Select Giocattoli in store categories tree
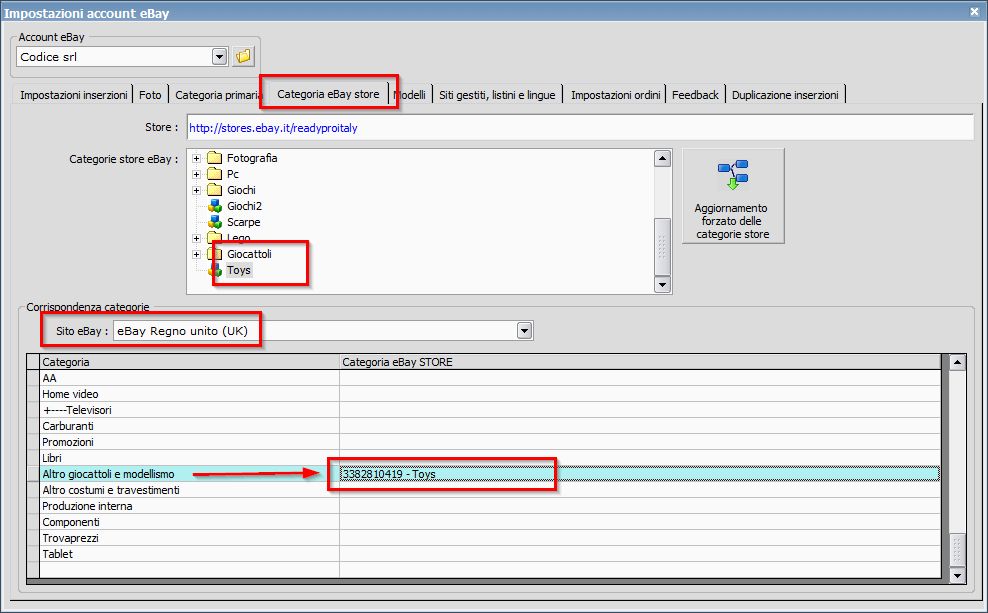 [x=250, y=254]
